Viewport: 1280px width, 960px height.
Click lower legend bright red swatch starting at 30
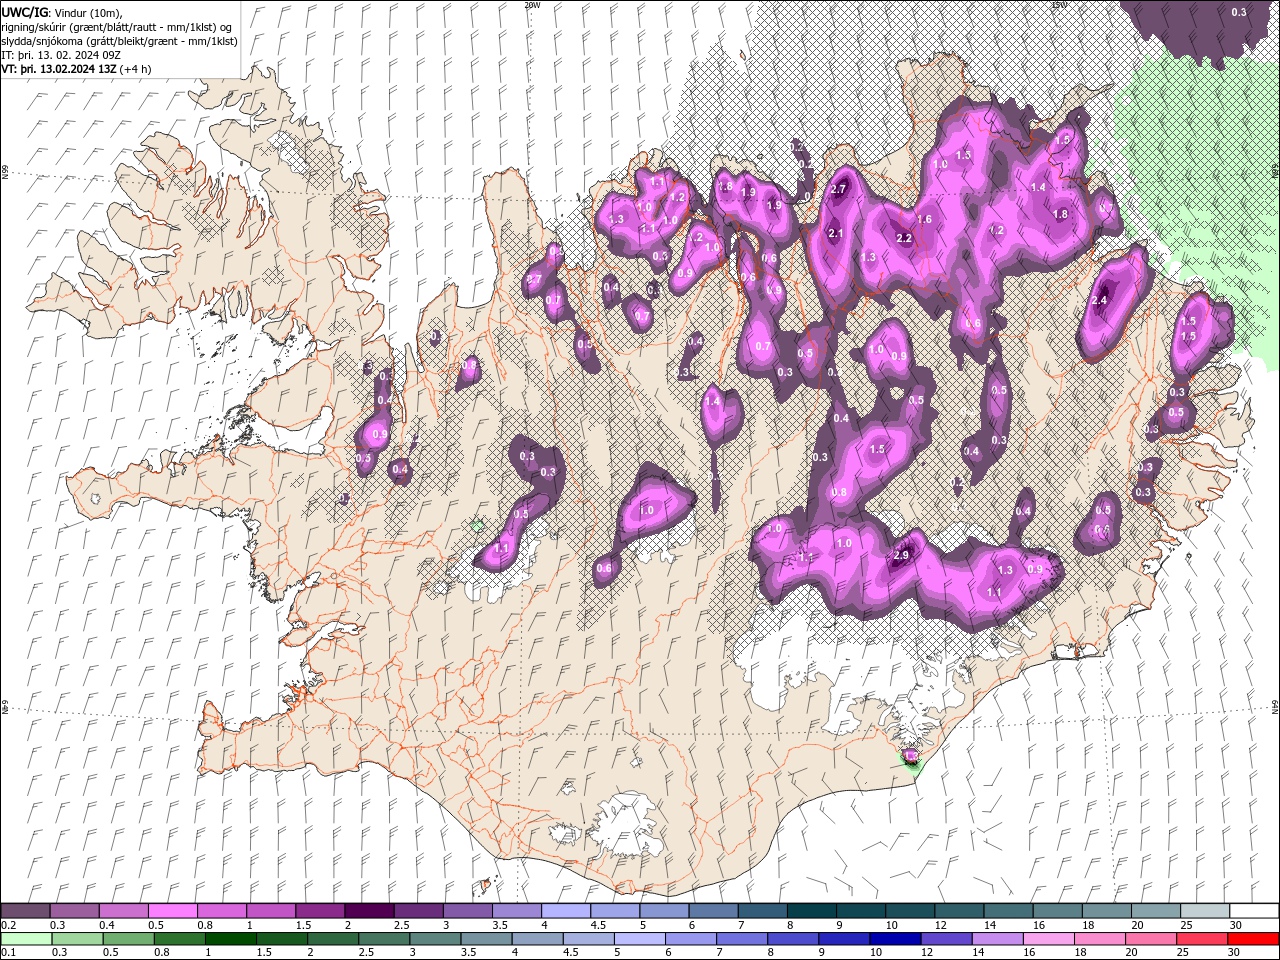point(1252,939)
